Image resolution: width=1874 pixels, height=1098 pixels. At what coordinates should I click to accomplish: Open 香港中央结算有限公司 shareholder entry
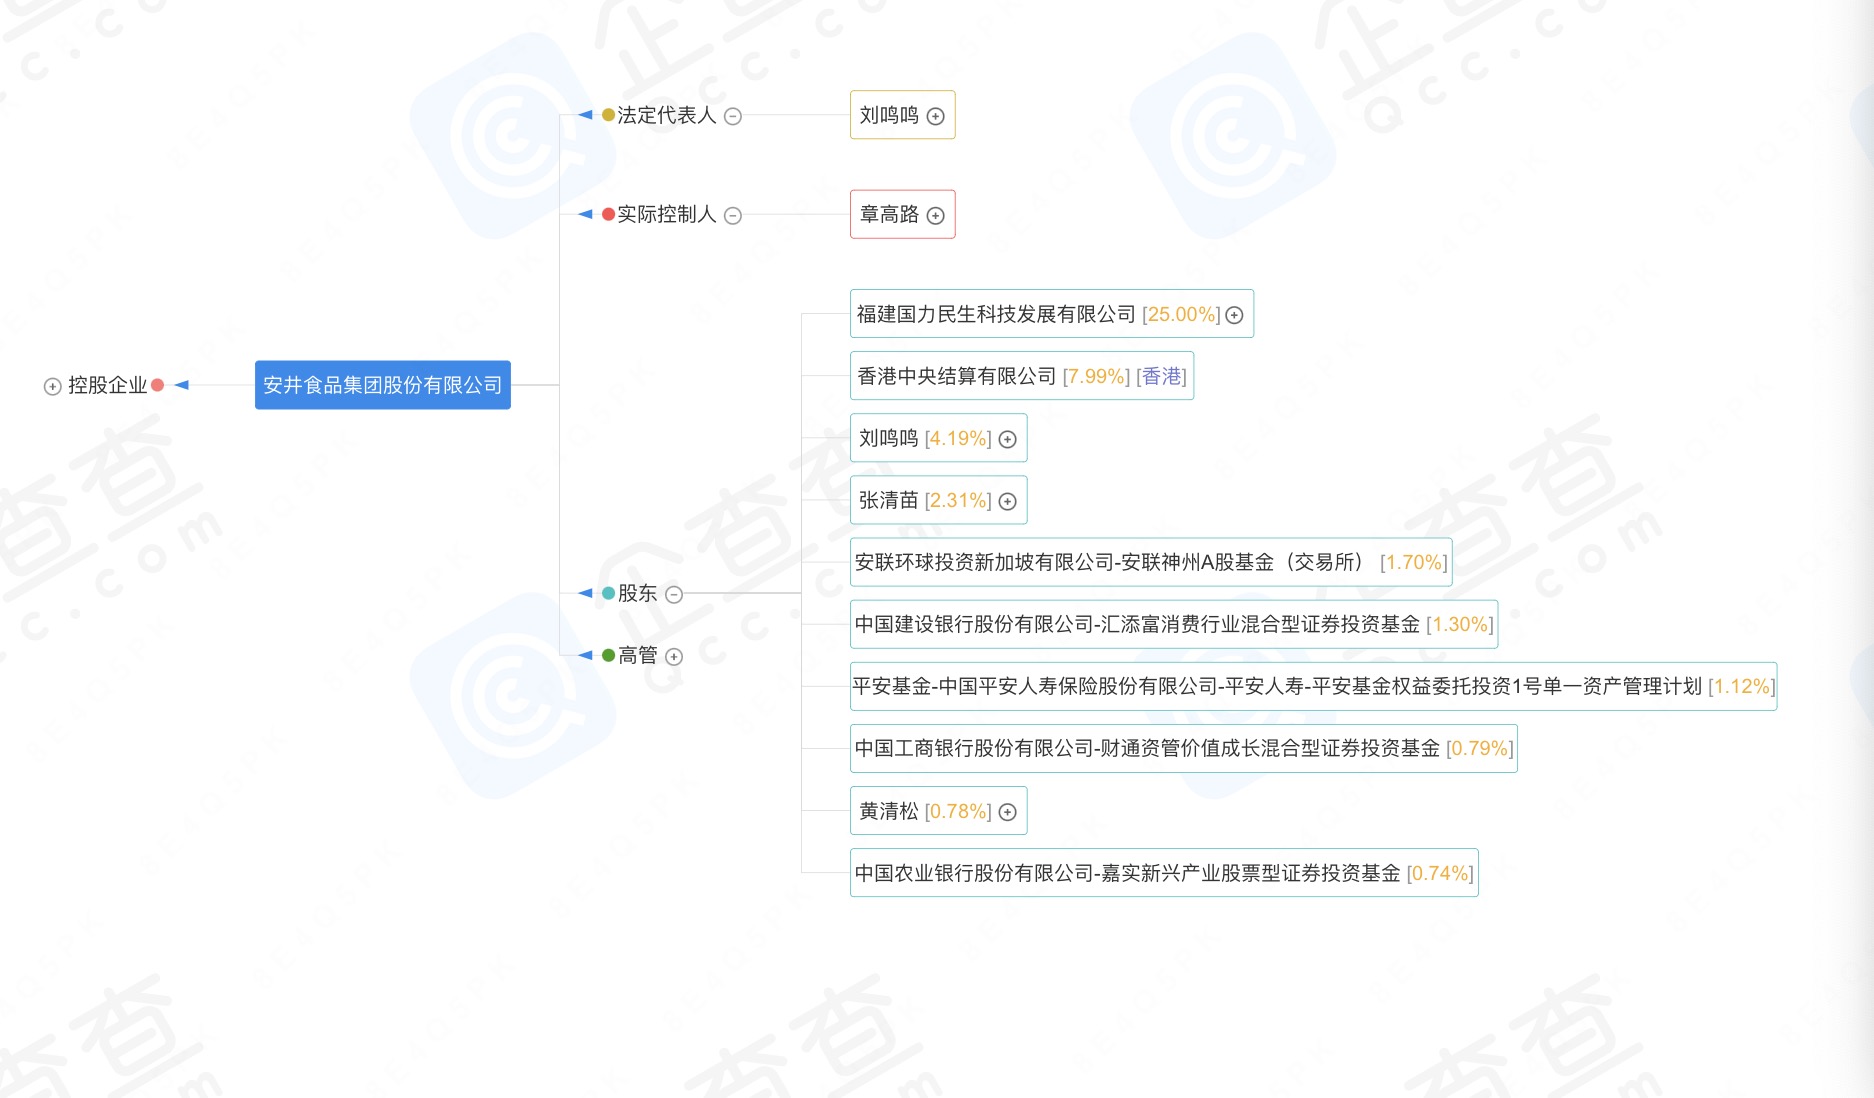coord(1022,376)
